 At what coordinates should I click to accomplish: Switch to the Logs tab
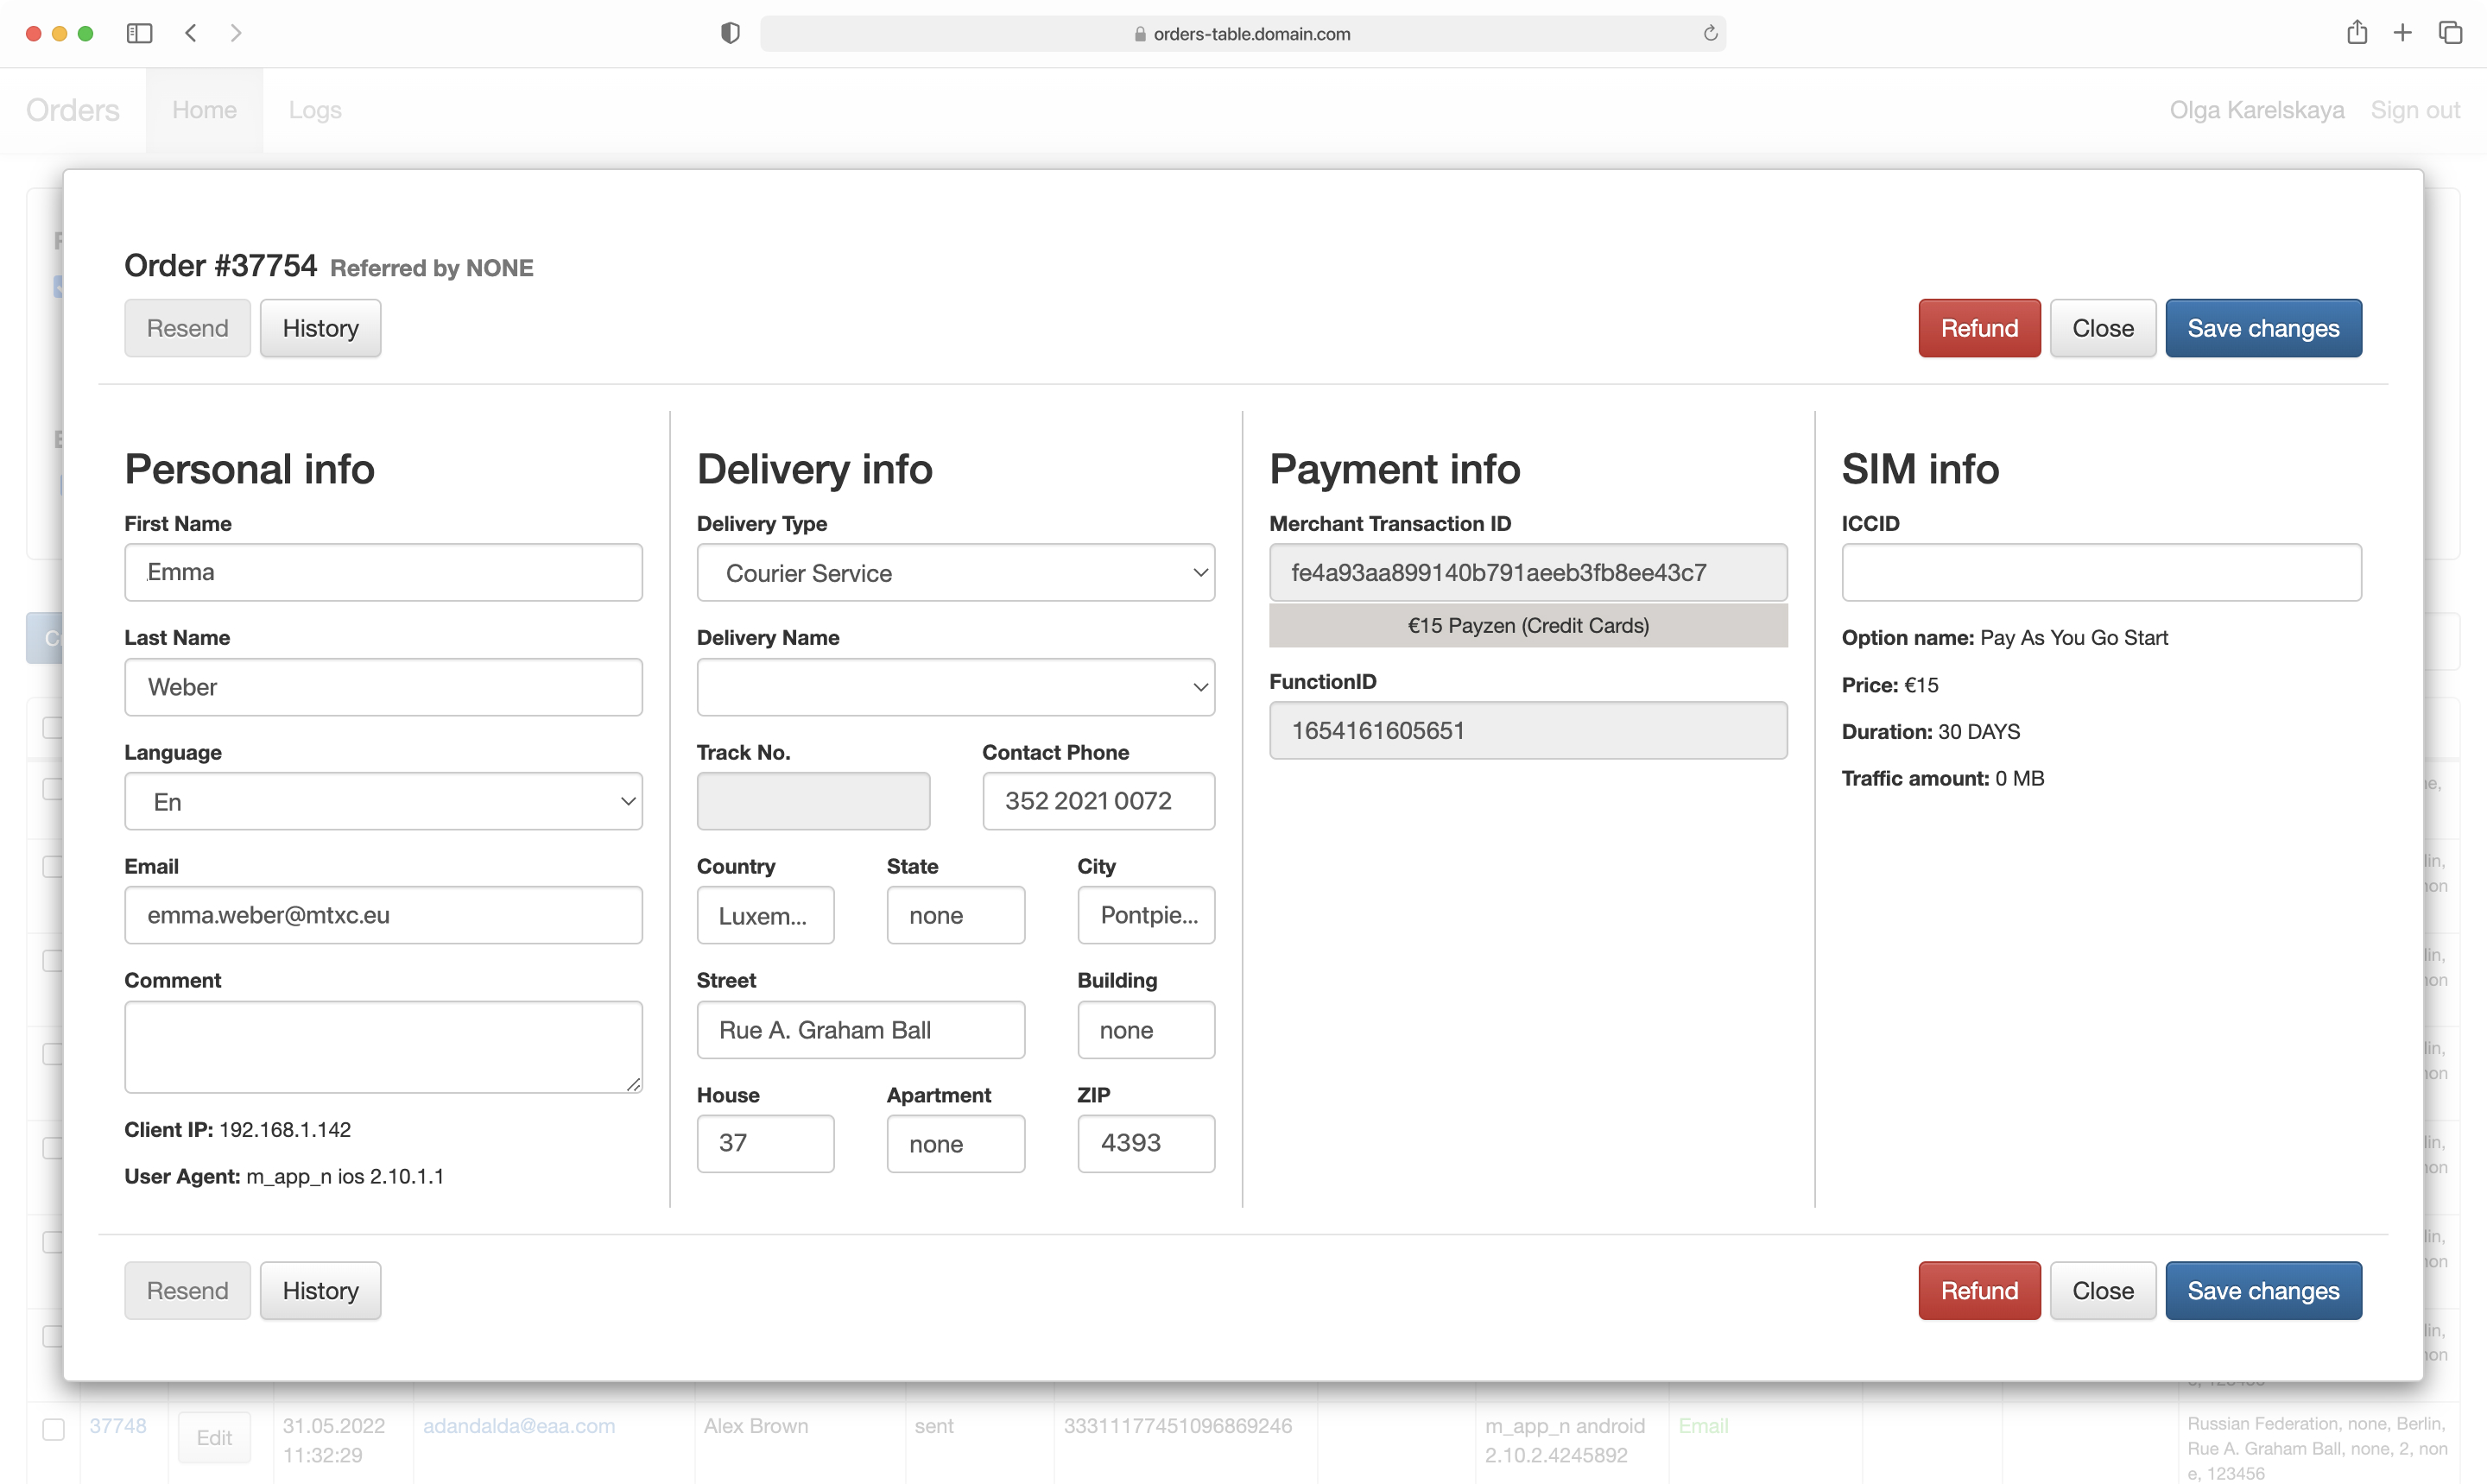pos(315,110)
